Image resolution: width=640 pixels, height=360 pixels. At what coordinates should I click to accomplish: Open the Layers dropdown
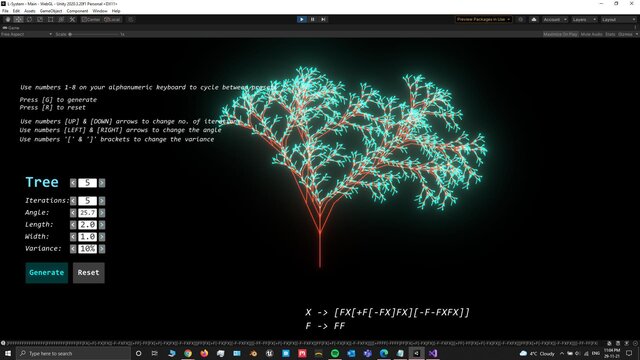click(x=584, y=20)
